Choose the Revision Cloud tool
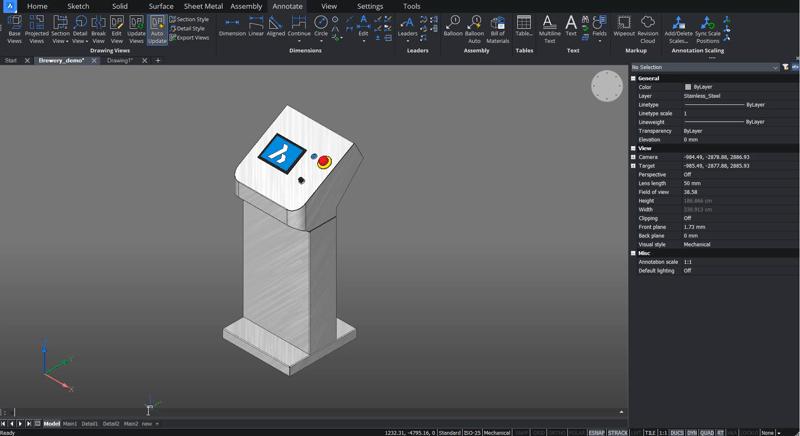The image size is (800, 436). (647, 29)
